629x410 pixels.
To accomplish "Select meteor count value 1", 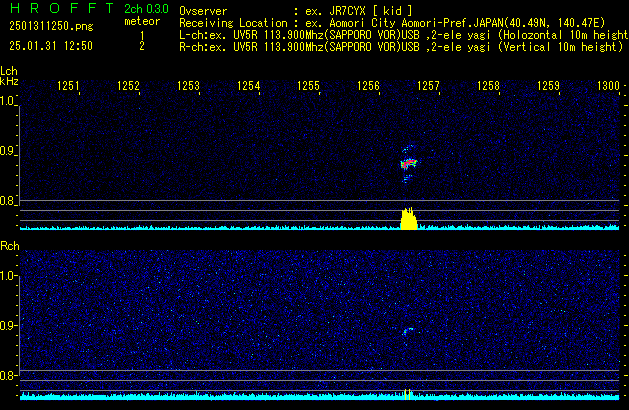I will pyautogui.click(x=142, y=36).
